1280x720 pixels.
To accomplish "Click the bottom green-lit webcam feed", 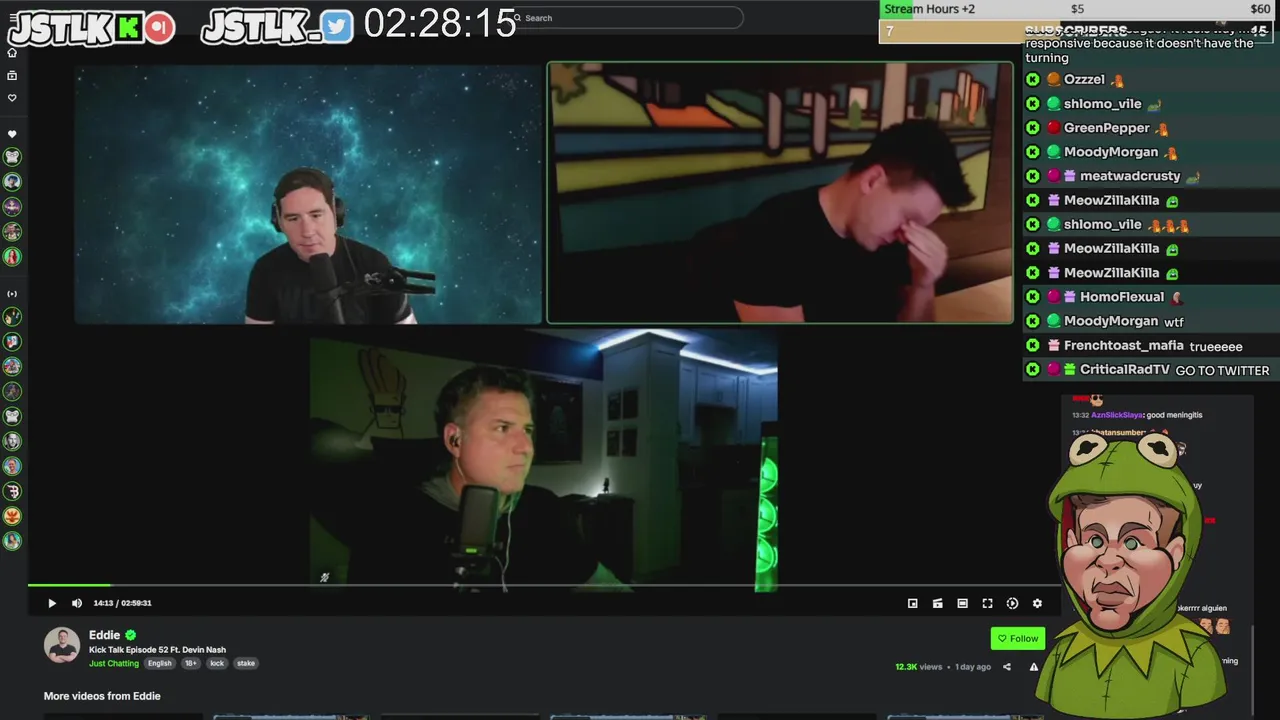I will [544, 462].
